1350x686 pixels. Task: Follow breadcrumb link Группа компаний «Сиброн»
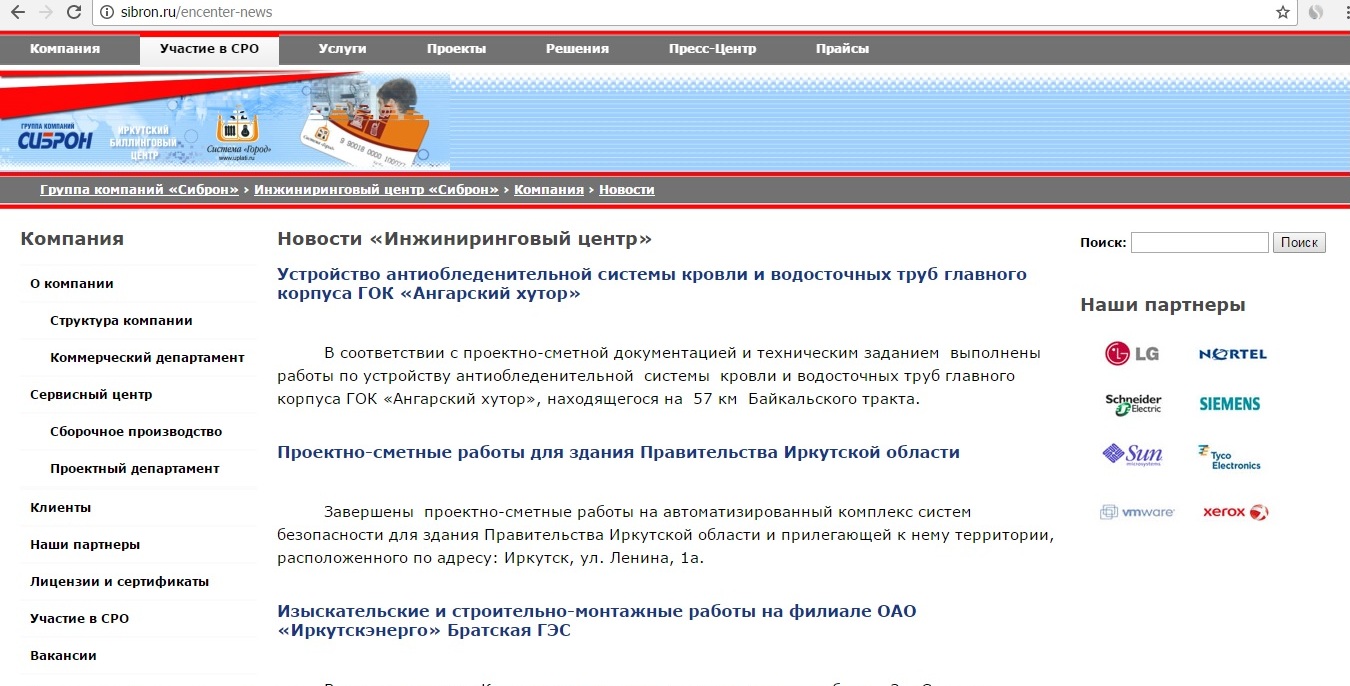(x=139, y=190)
